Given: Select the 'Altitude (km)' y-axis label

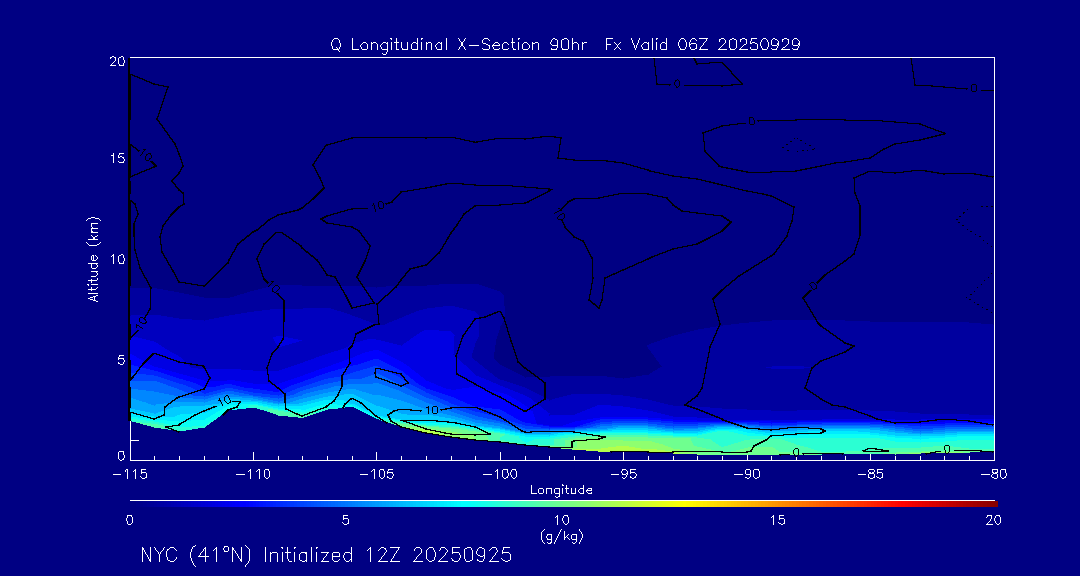Looking at the screenshot, I should pos(93,259).
